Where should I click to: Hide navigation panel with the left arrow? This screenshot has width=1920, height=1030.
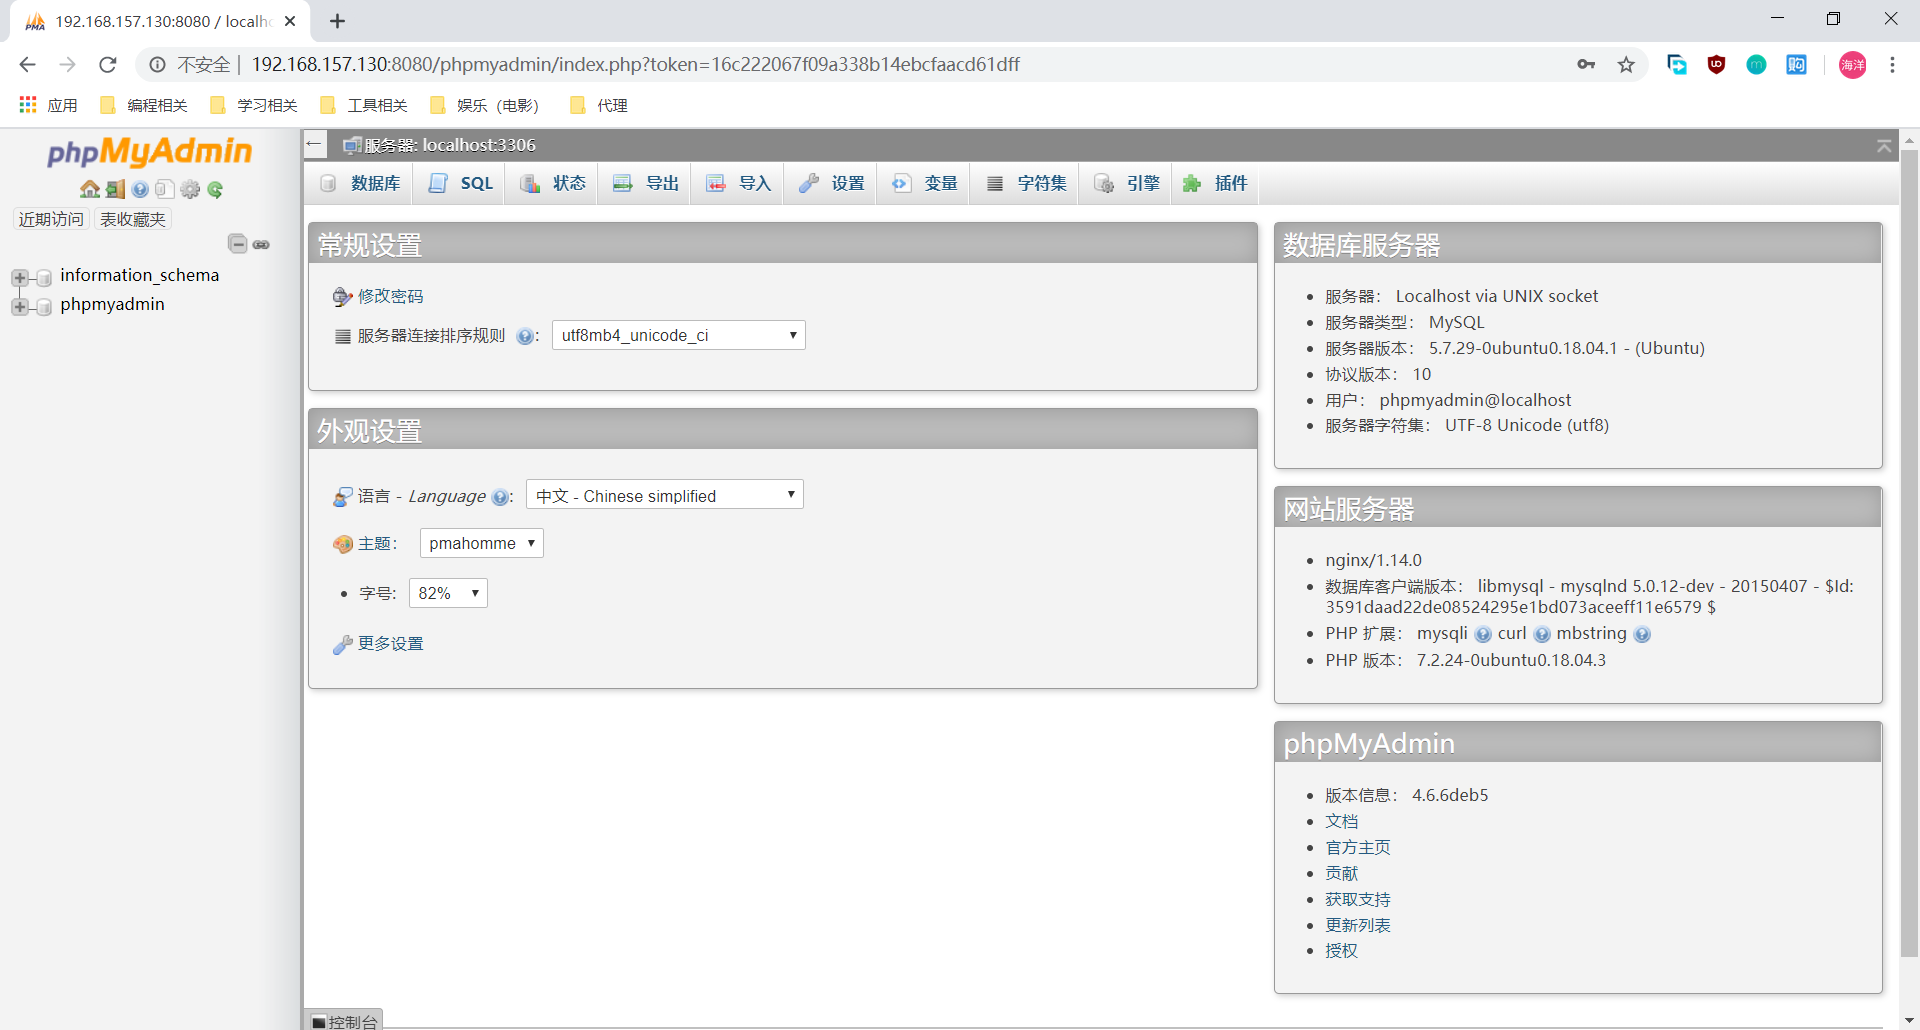(x=314, y=144)
